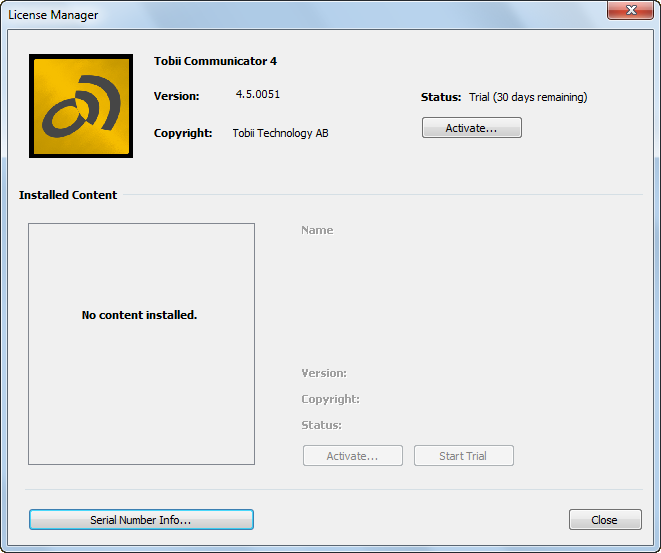
Task: Click bold 'Status:' label near Trial
Action: point(441,97)
